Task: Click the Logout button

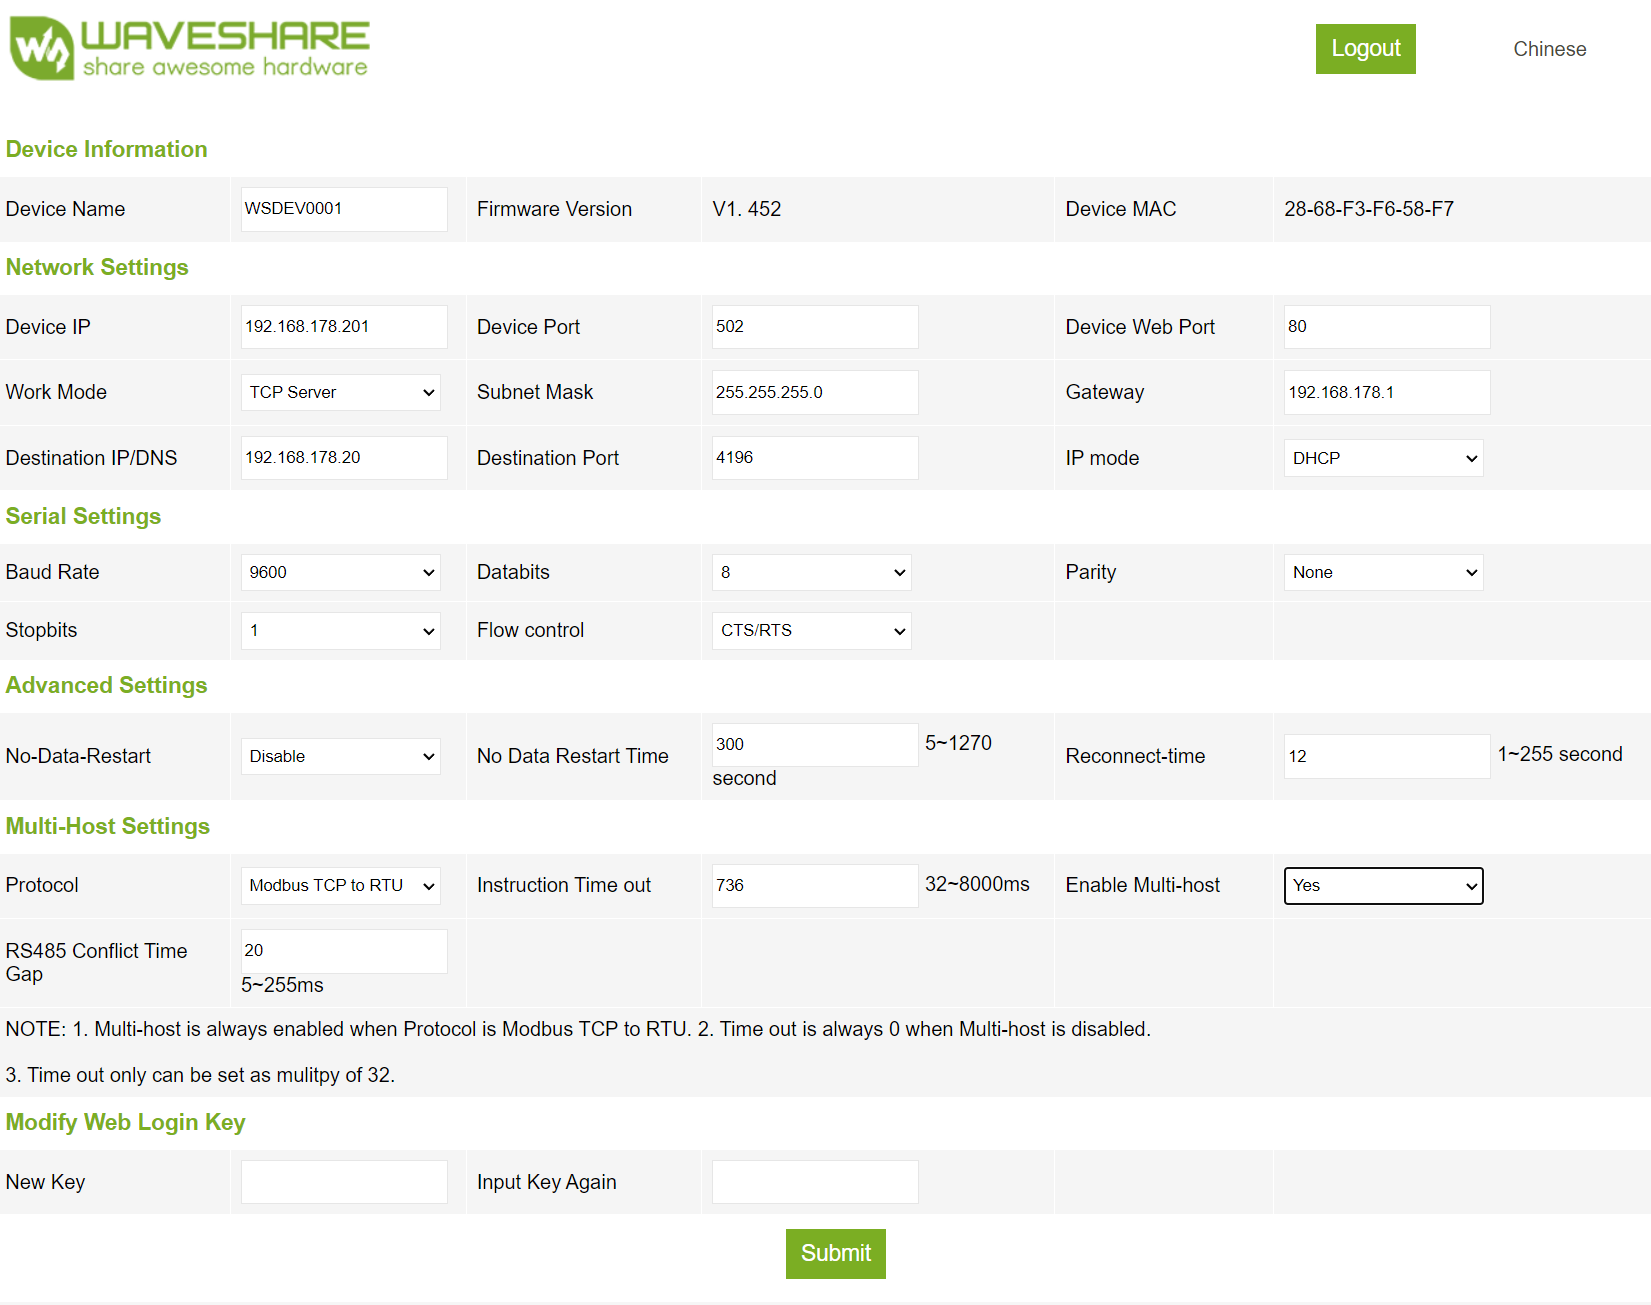Action: pos(1364,49)
